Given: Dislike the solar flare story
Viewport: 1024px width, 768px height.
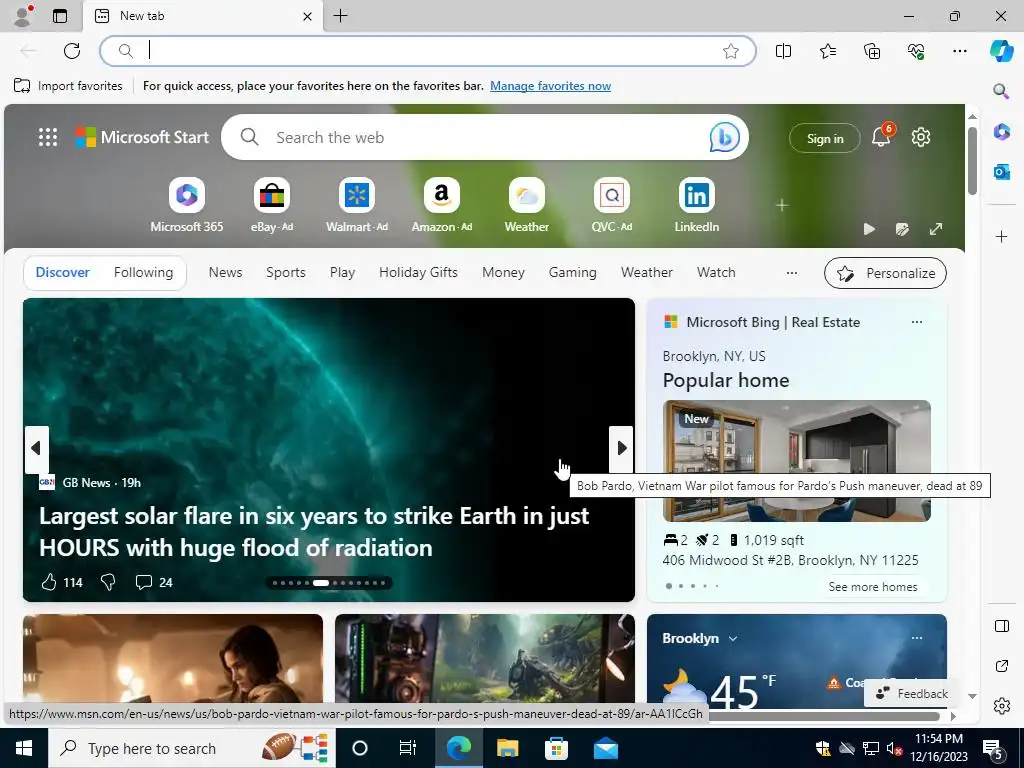Looking at the screenshot, I should [108, 582].
